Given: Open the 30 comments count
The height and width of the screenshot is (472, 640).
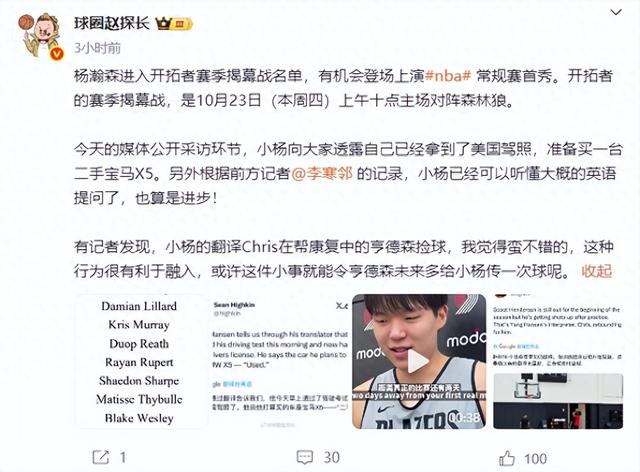Looking at the screenshot, I should (x=331, y=458).
